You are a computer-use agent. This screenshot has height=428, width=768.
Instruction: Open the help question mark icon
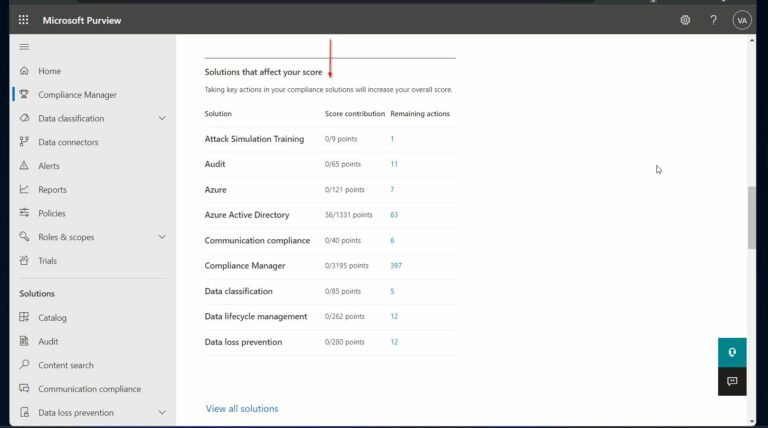pyautogui.click(x=713, y=20)
